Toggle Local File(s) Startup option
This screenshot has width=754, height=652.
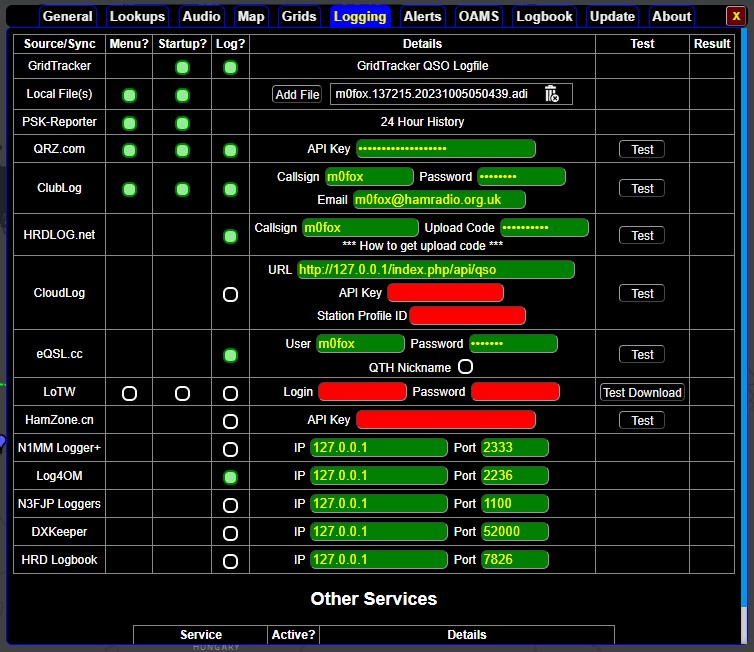click(x=182, y=95)
